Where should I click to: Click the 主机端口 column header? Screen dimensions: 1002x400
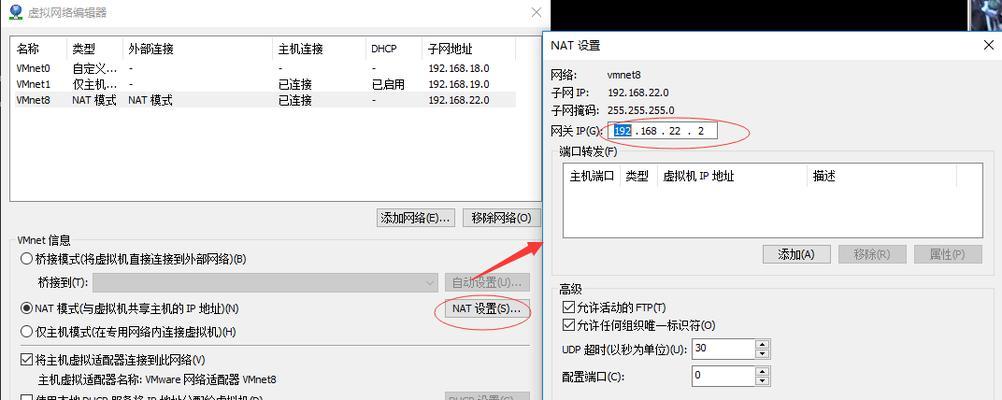coord(592,176)
